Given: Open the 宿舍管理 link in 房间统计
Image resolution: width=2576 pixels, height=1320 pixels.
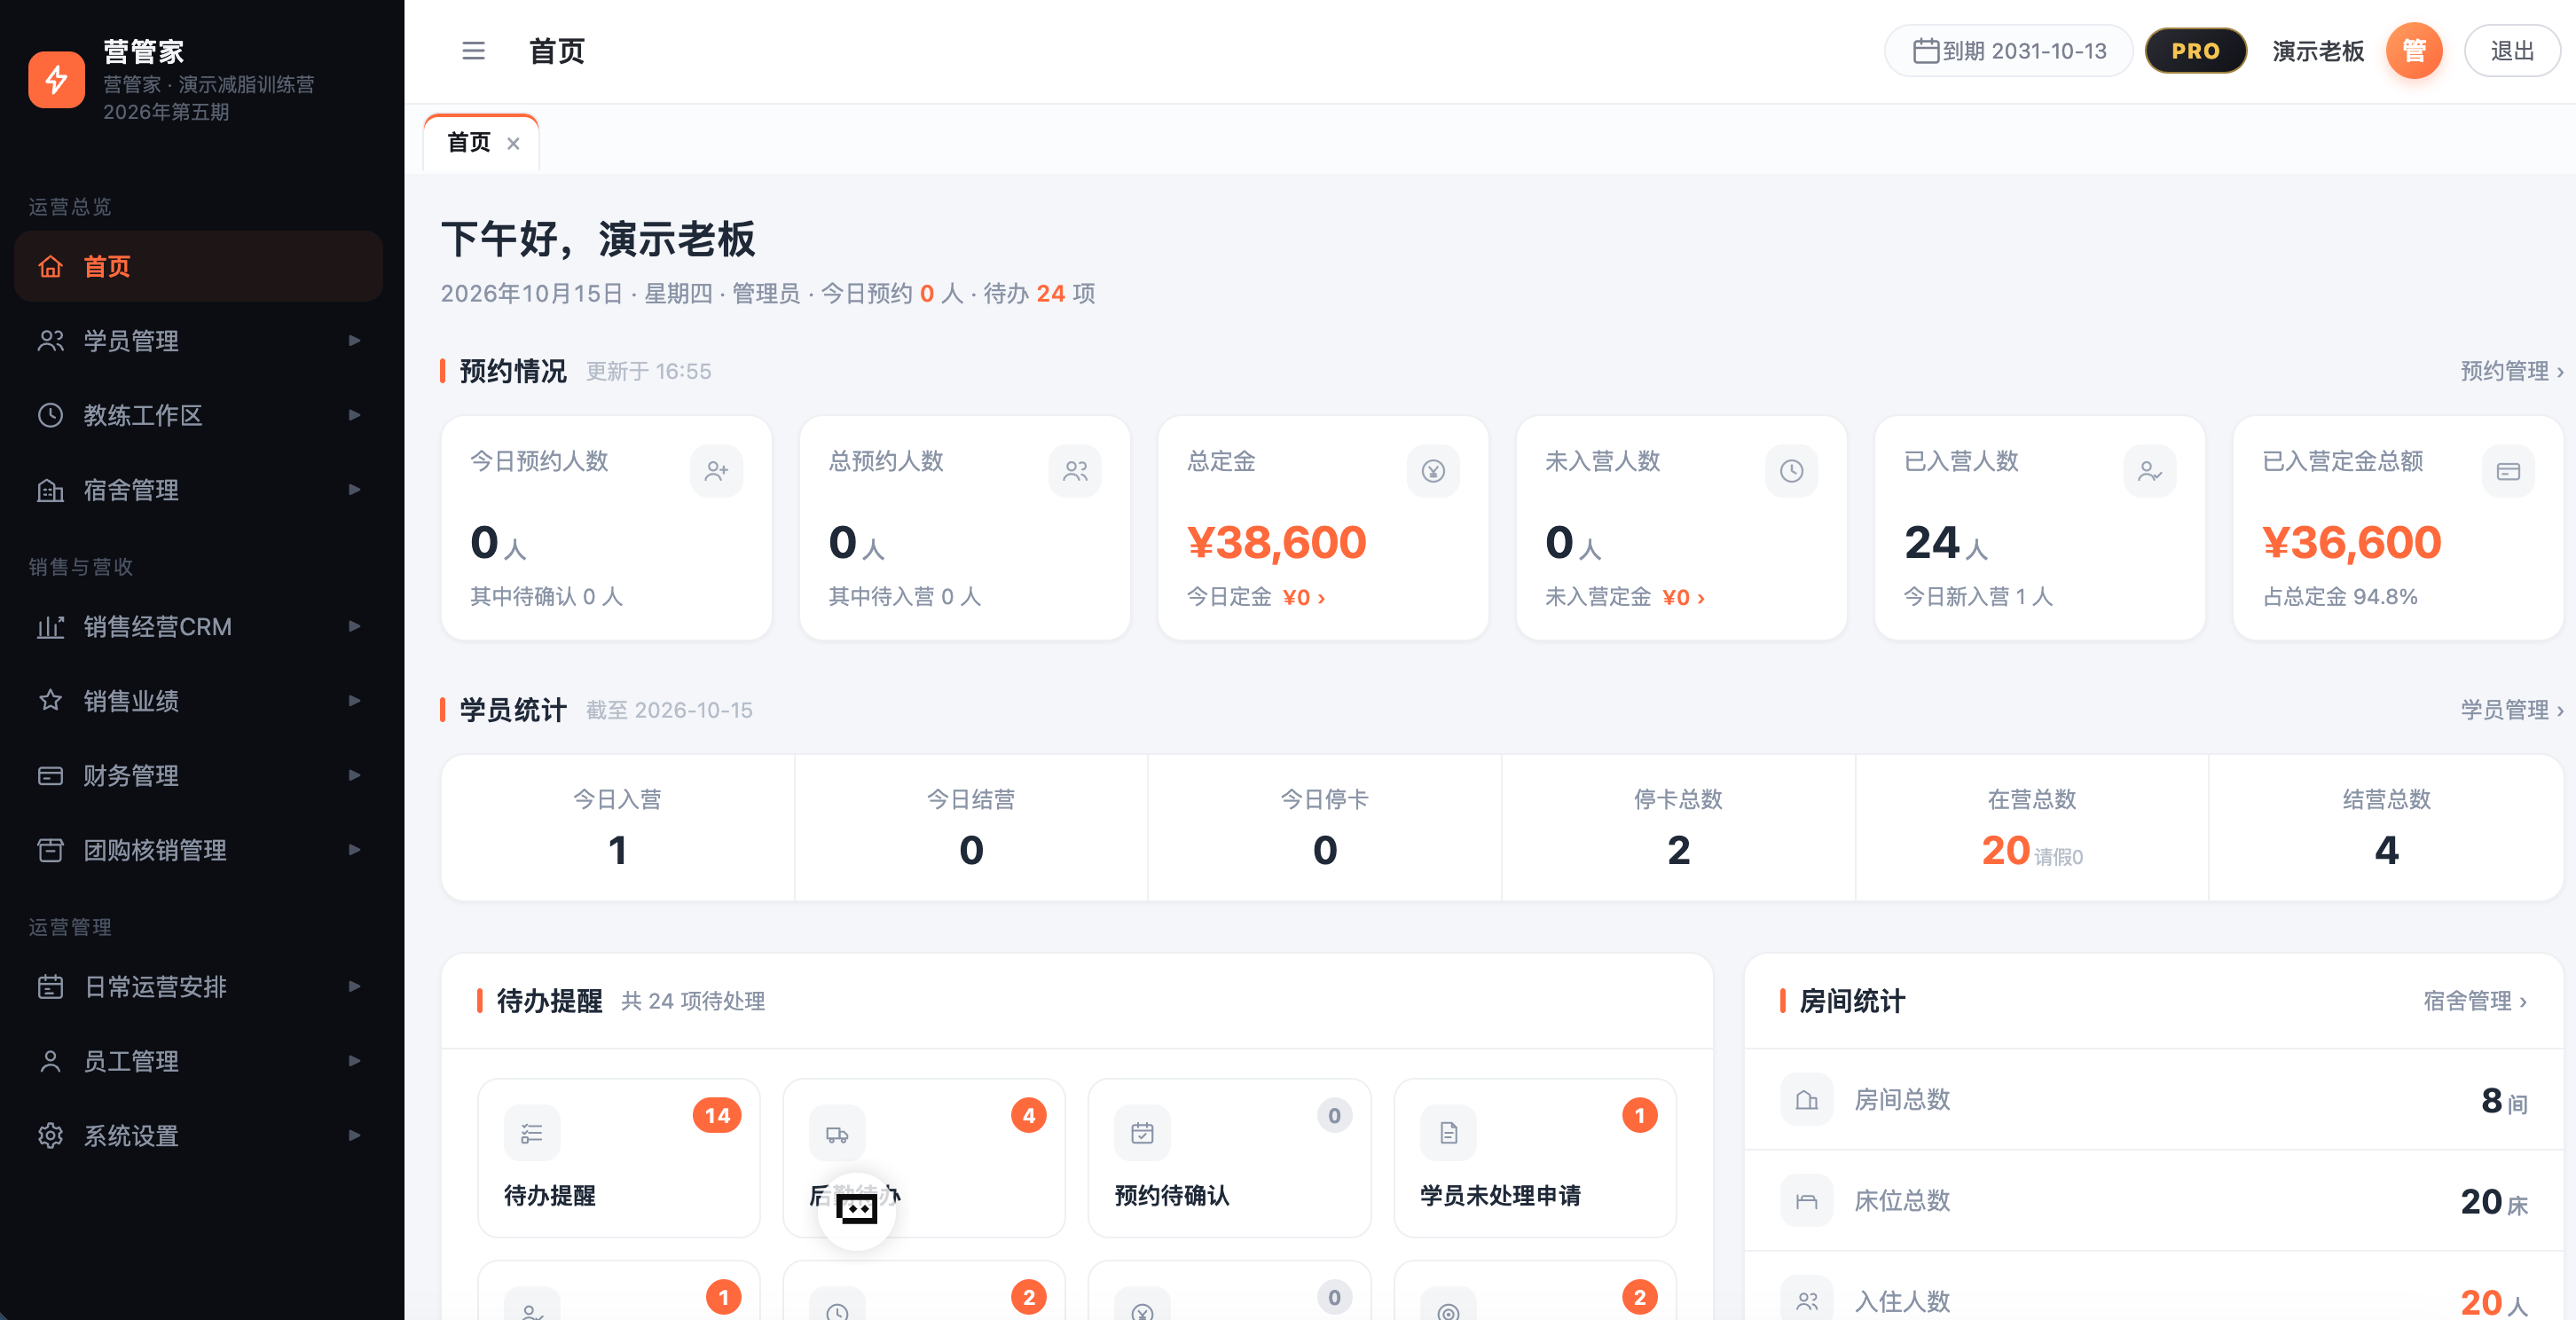Looking at the screenshot, I should click(2474, 1002).
